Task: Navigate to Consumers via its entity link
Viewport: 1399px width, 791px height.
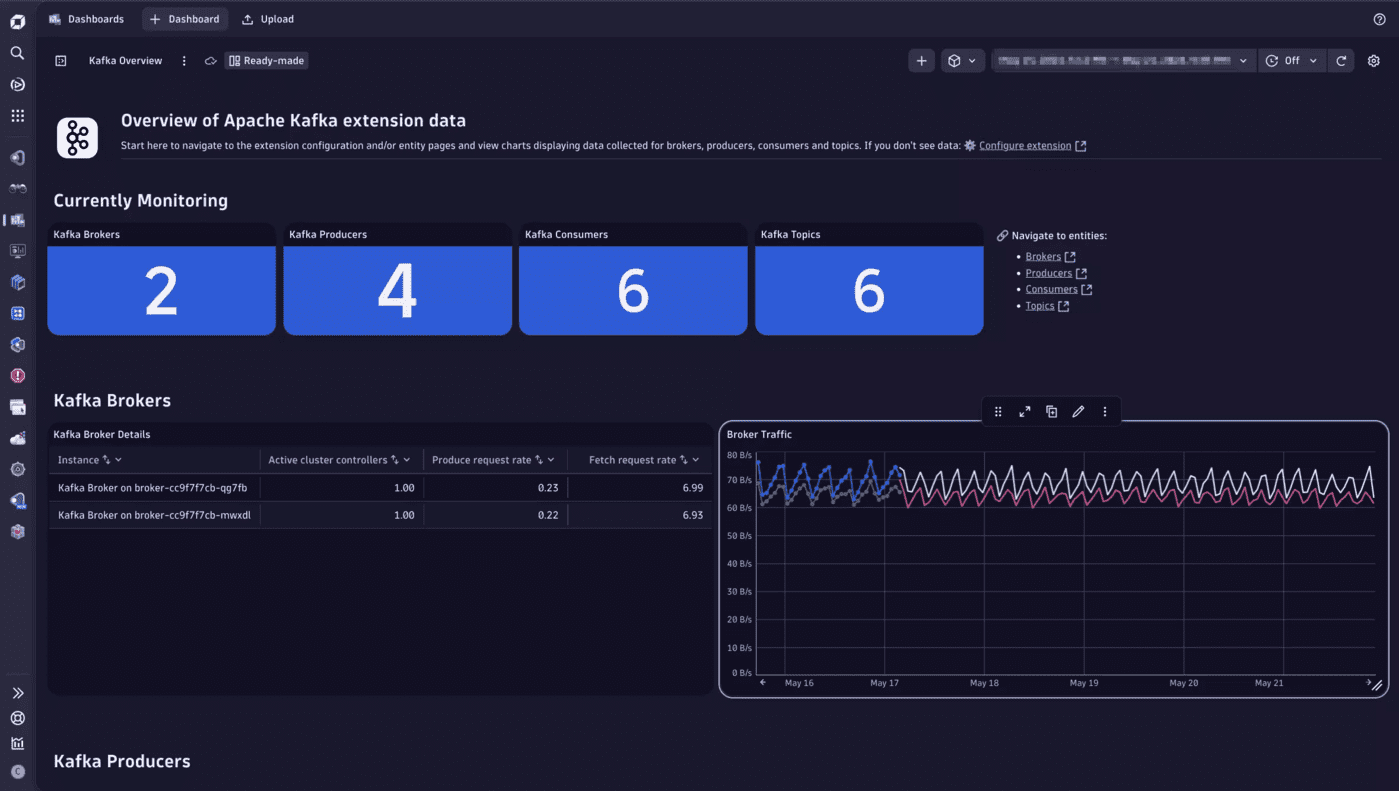Action: click(1052, 289)
